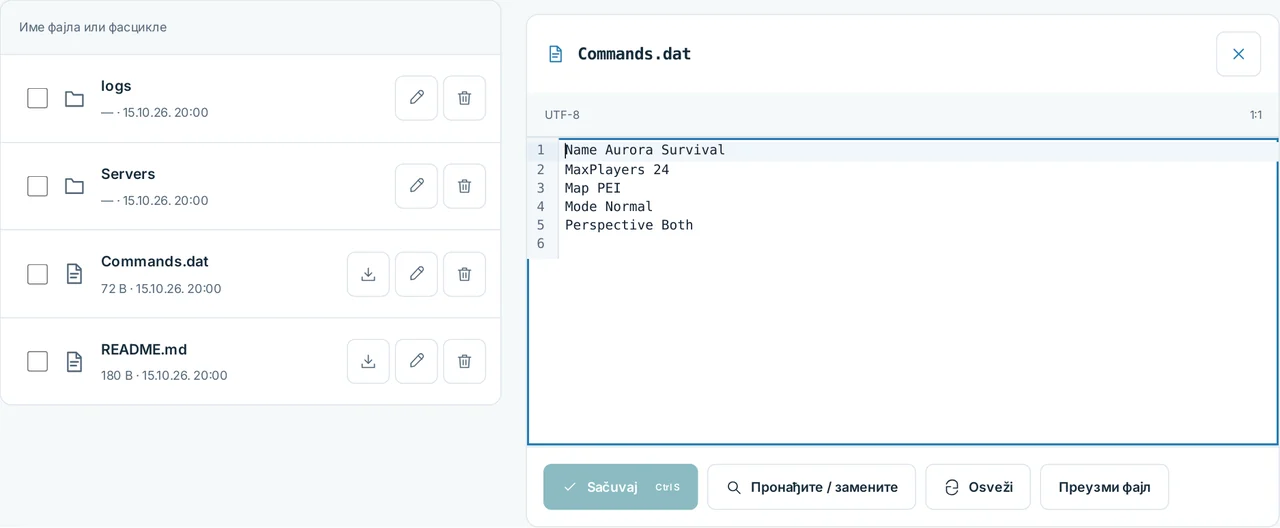The height and width of the screenshot is (528, 1280).
Task: Open the logs folder icon
Action: click(74, 98)
